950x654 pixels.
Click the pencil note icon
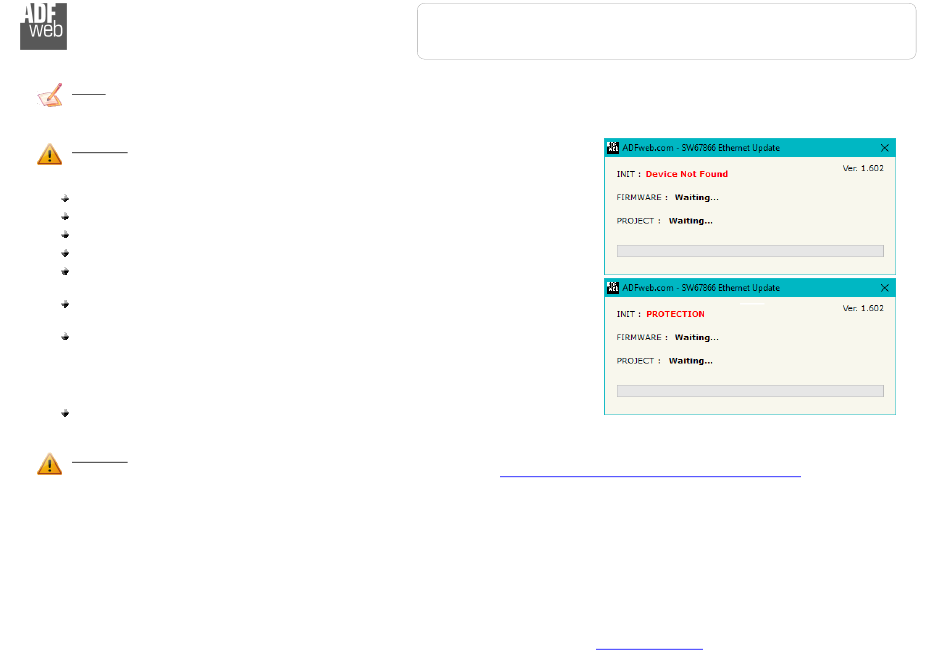click(50, 95)
